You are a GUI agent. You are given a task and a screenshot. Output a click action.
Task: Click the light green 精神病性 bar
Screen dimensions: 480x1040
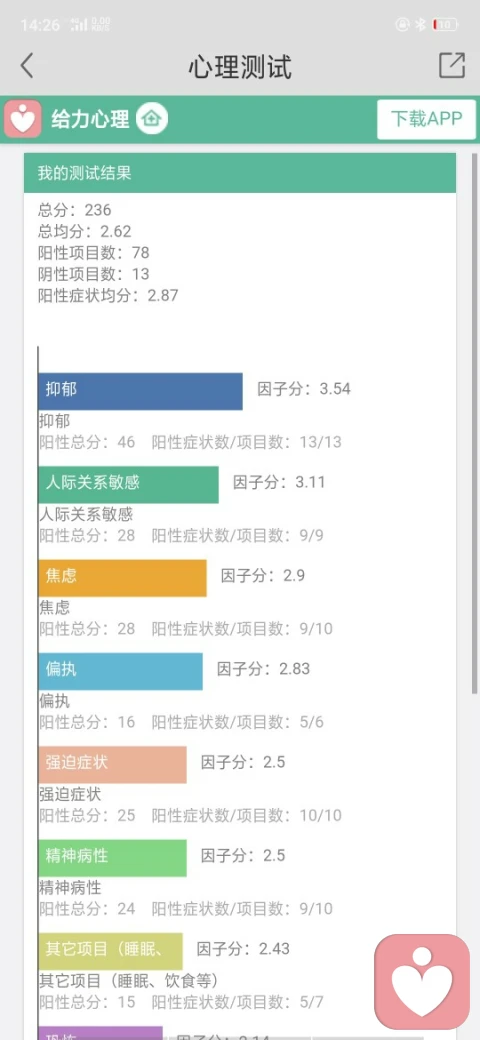click(x=113, y=858)
